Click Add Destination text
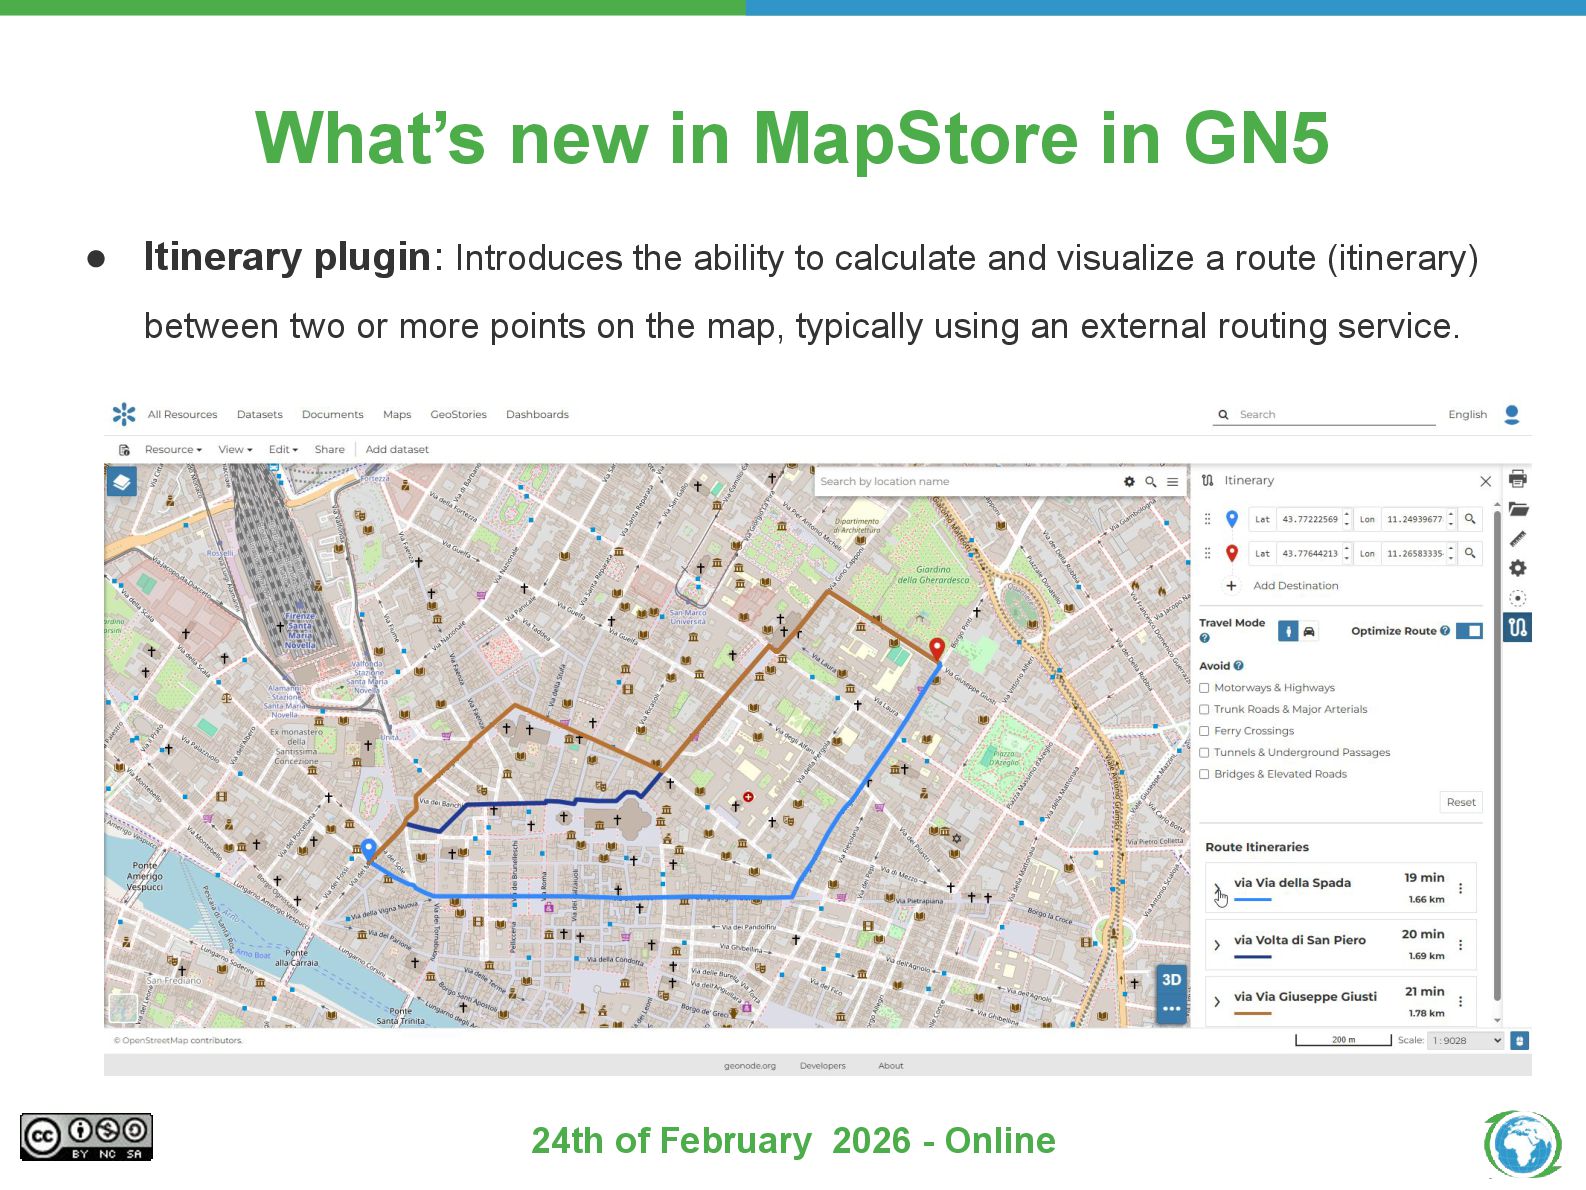This screenshot has width=1586, height=1190. [1295, 586]
